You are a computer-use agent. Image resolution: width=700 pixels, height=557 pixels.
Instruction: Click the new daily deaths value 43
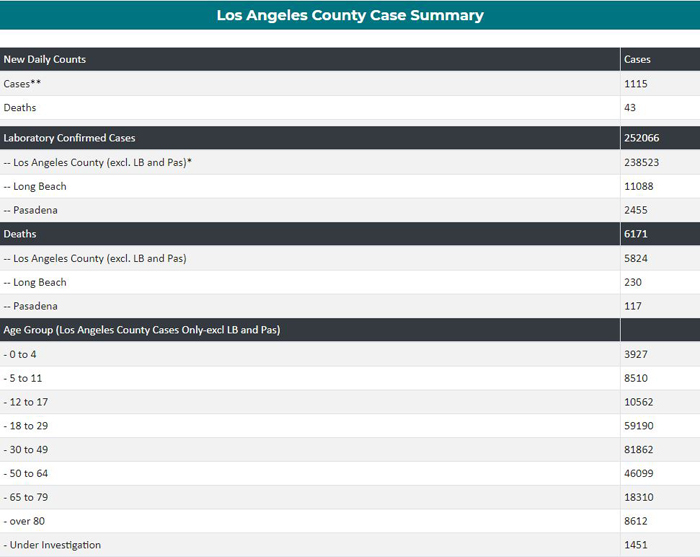(629, 108)
